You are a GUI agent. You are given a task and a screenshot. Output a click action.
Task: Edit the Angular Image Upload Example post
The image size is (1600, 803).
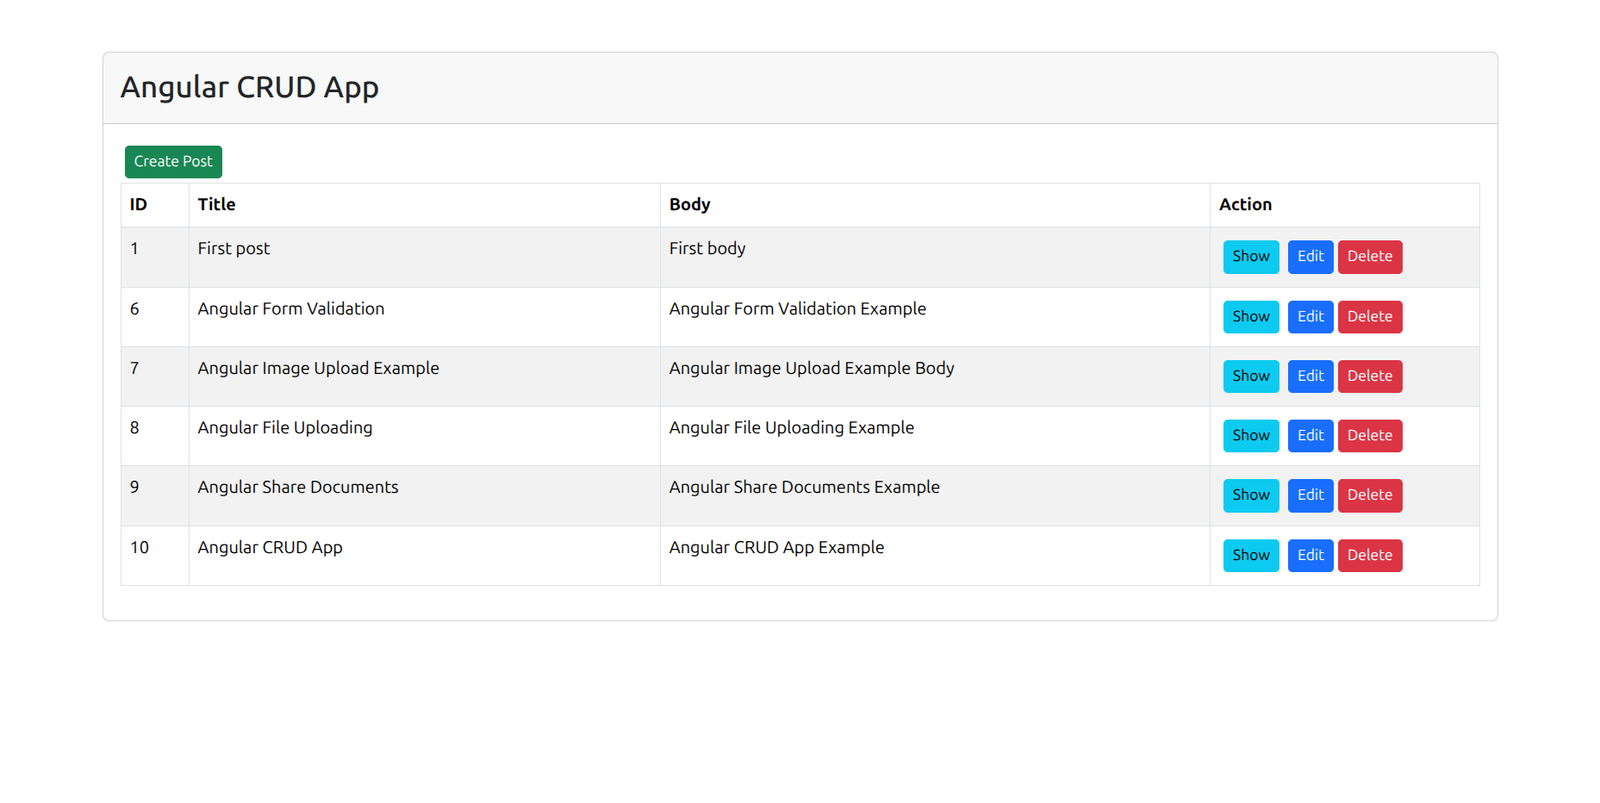click(1310, 376)
